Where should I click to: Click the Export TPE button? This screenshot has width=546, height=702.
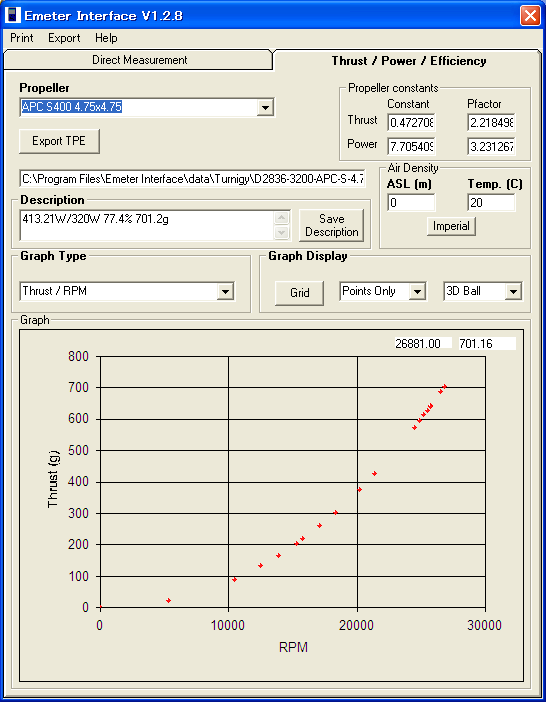(59, 141)
